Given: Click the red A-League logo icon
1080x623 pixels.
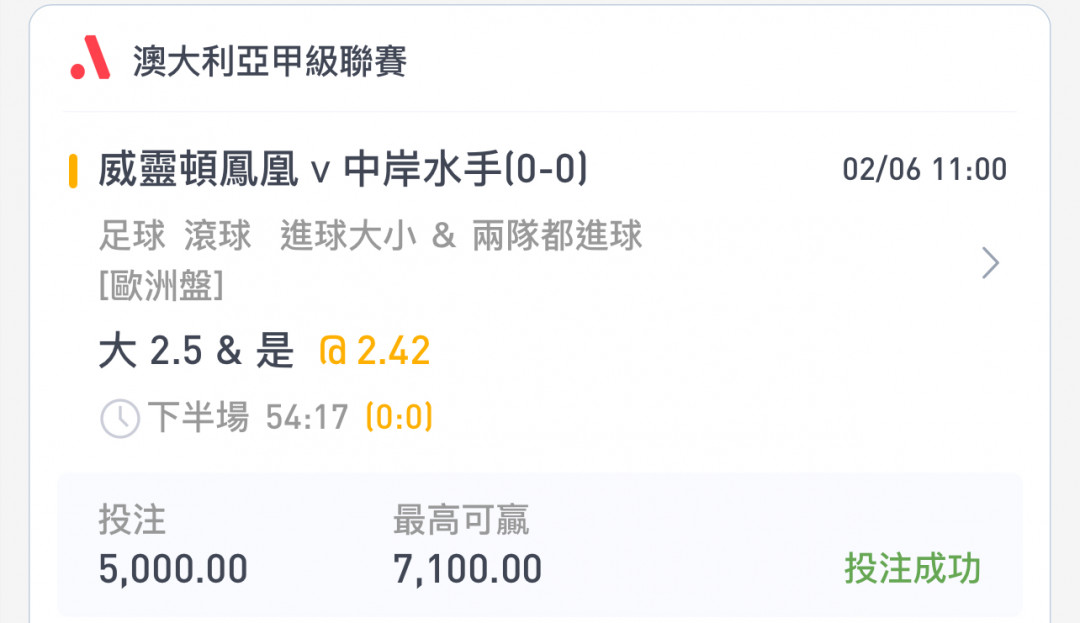Looking at the screenshot, I should (x=90, y=58).
